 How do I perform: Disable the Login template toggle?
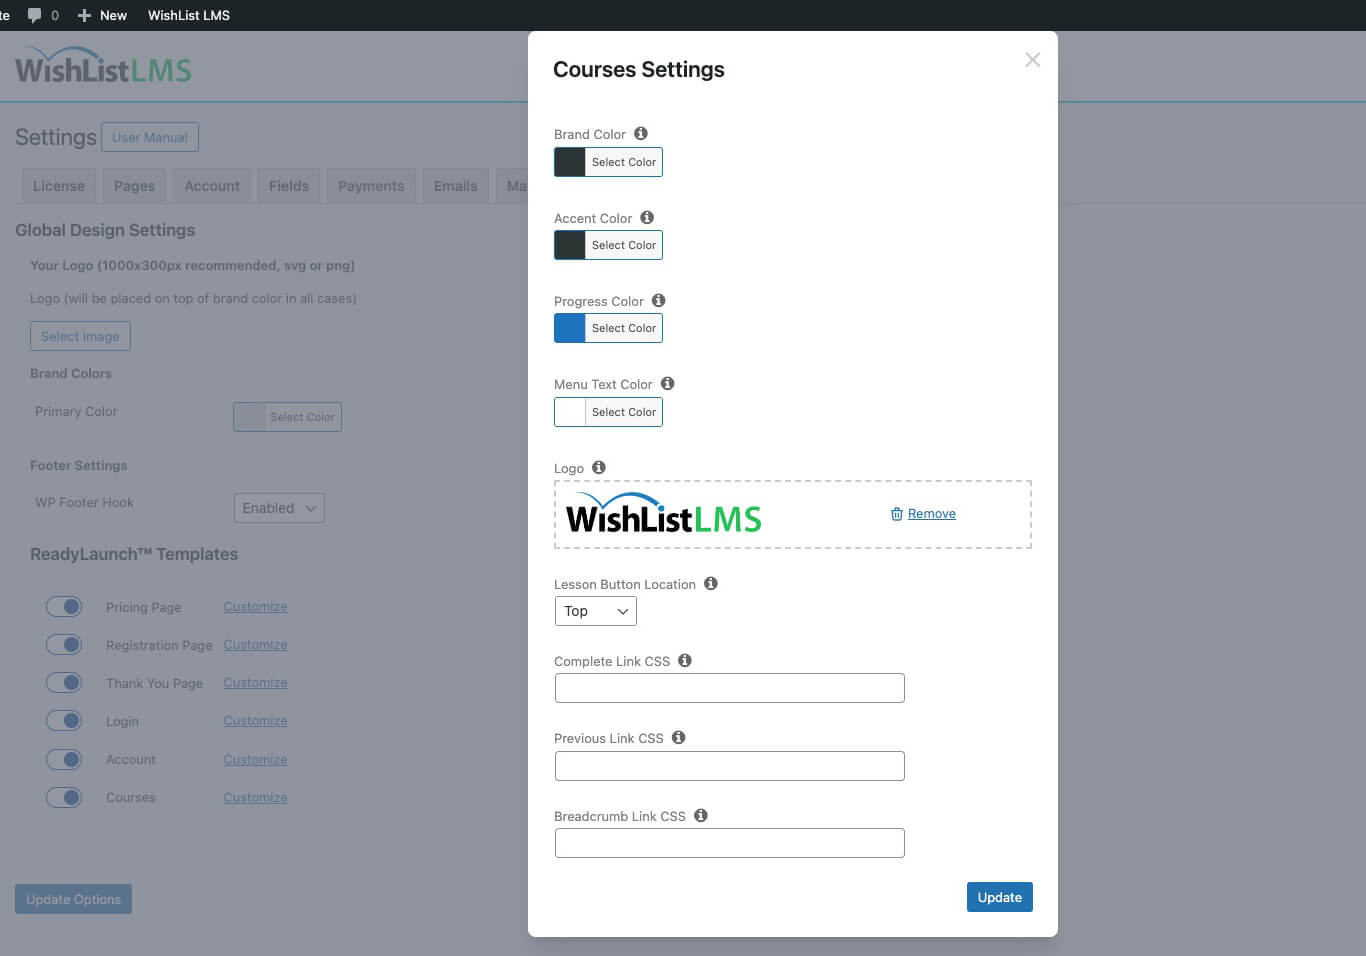coord(64,721)
